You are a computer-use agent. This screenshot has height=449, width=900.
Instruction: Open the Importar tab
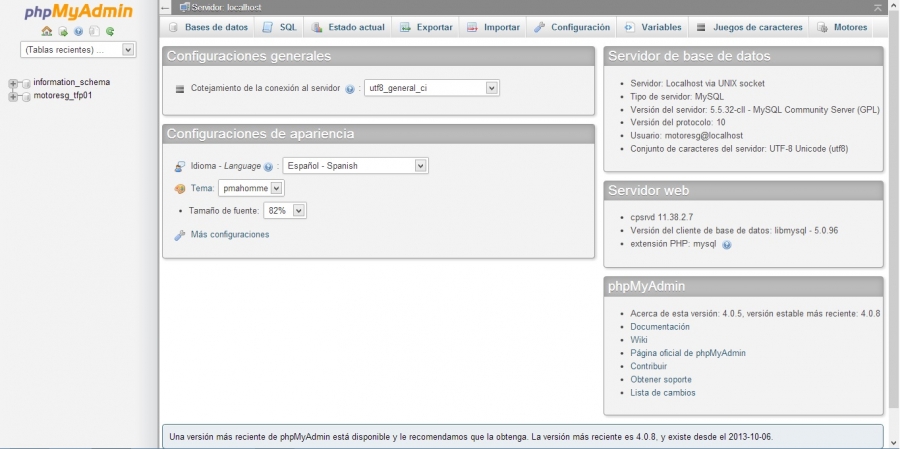tap(493, 27)
